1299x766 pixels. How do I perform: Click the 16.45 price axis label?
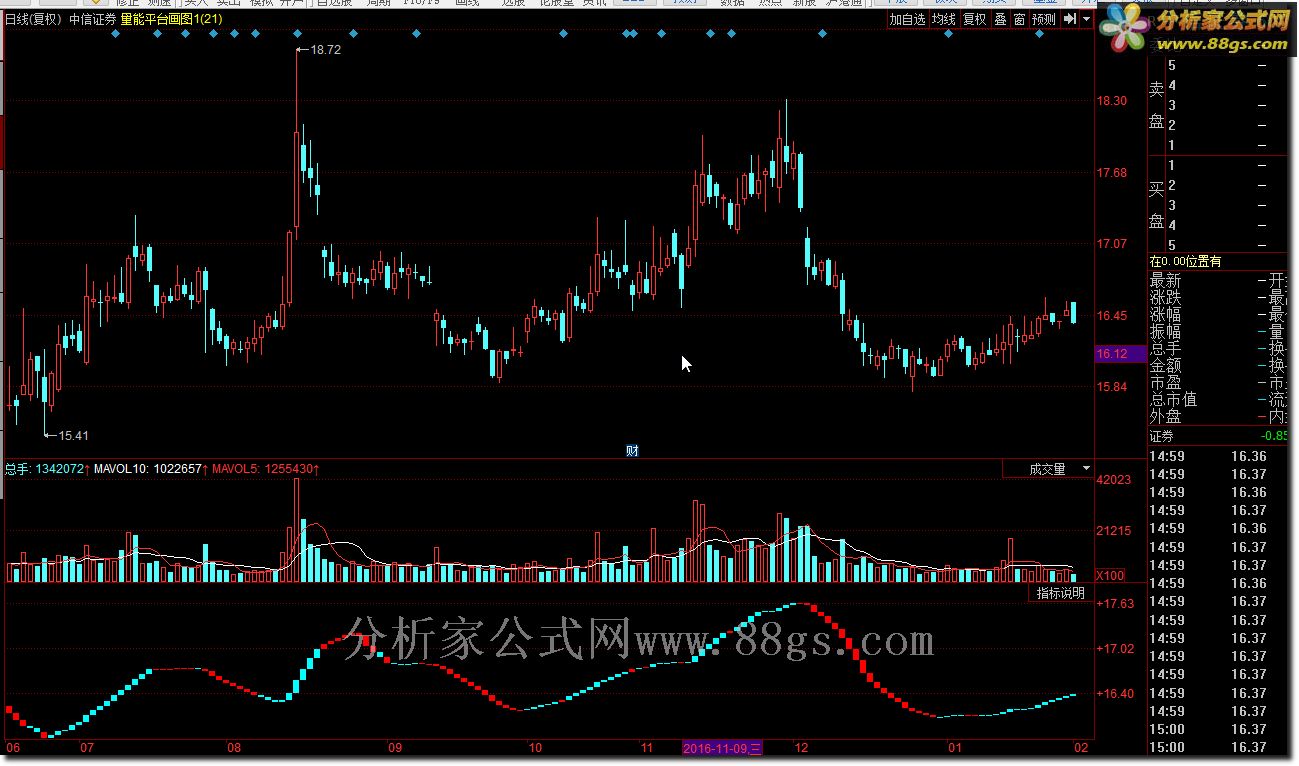(1112, 316)
